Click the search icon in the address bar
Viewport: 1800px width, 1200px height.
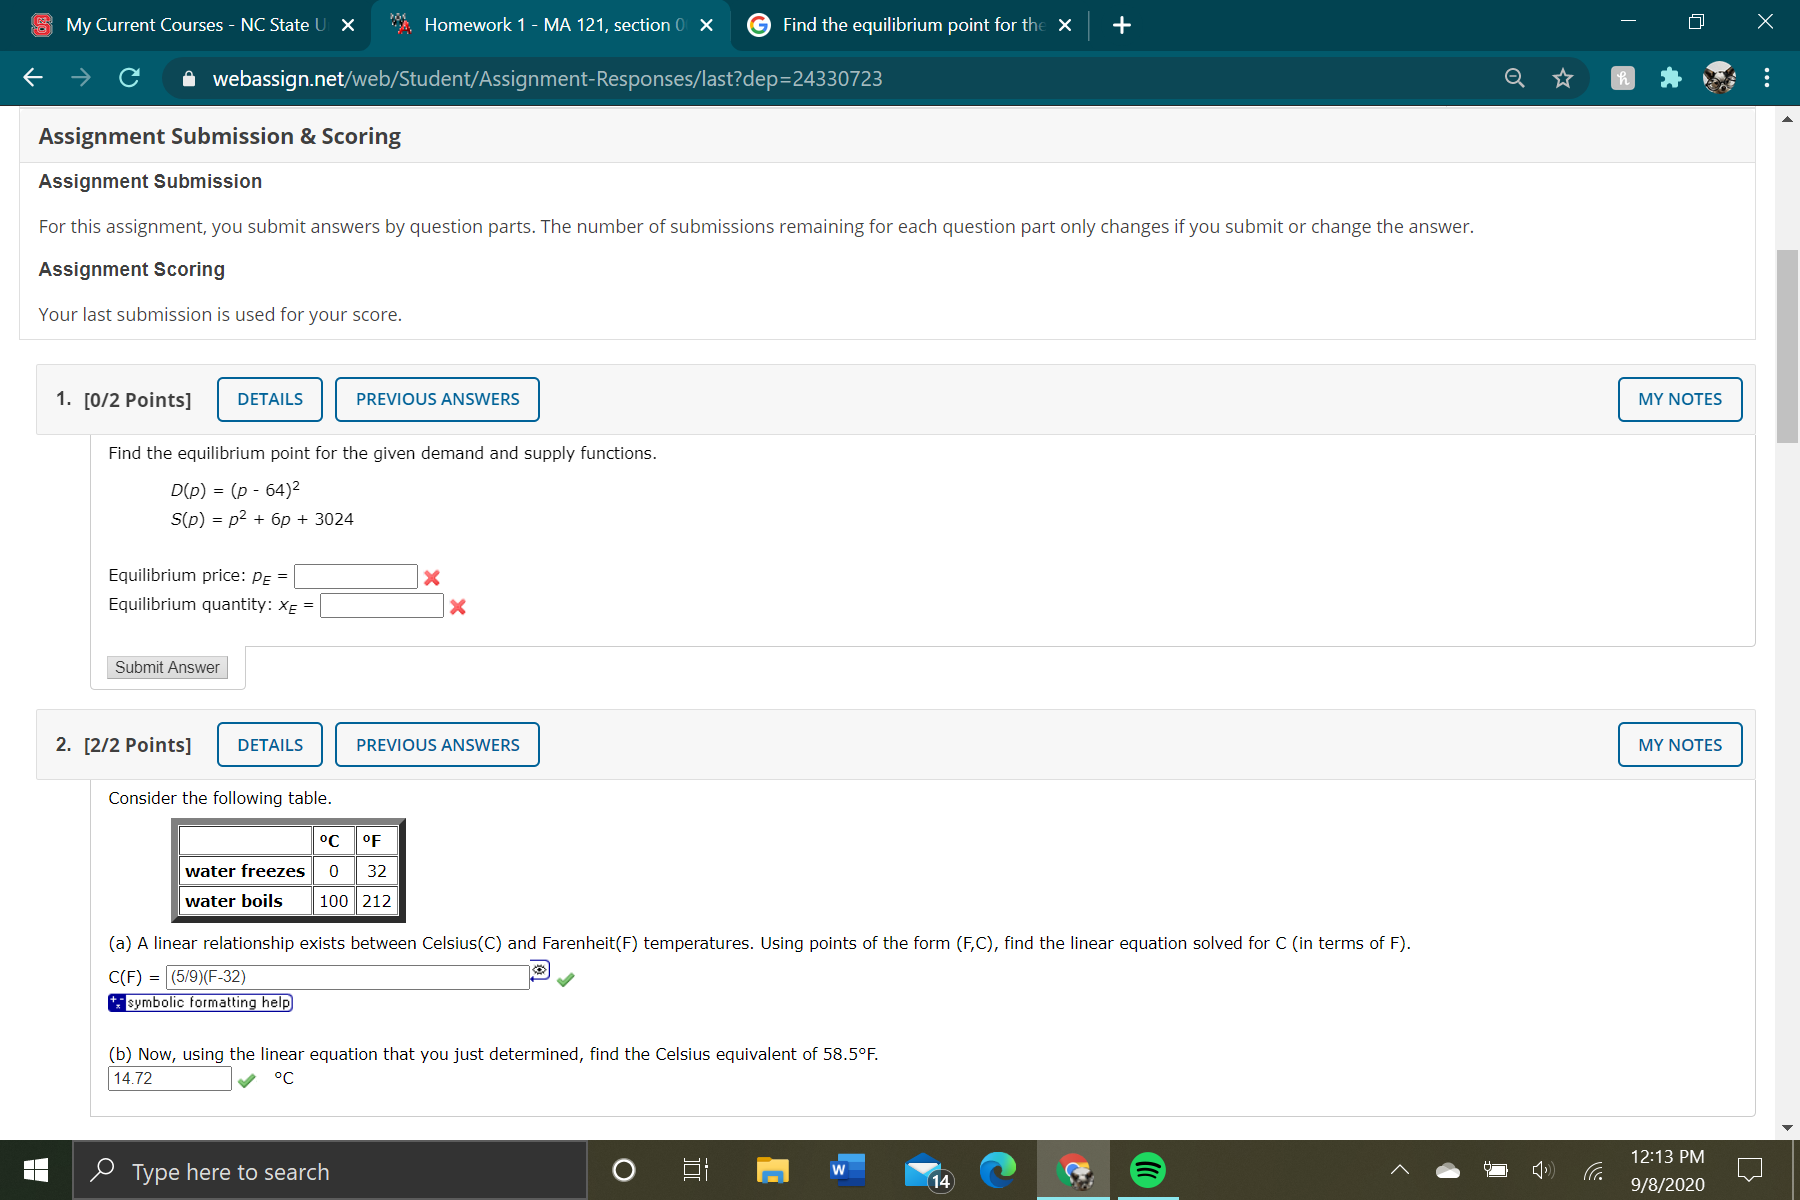click(1513, 78)
